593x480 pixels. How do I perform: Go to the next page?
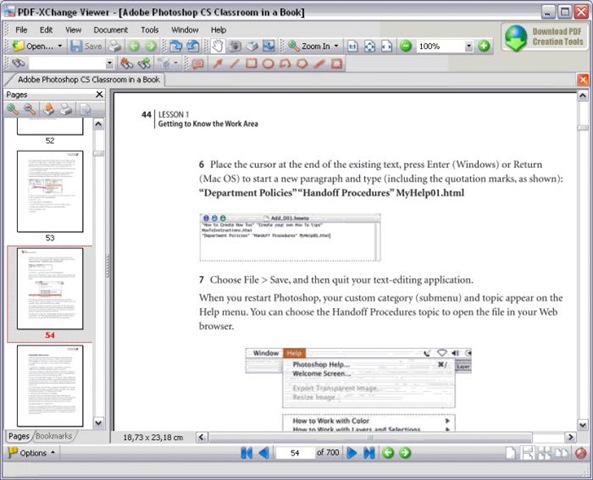pos(352,453)
